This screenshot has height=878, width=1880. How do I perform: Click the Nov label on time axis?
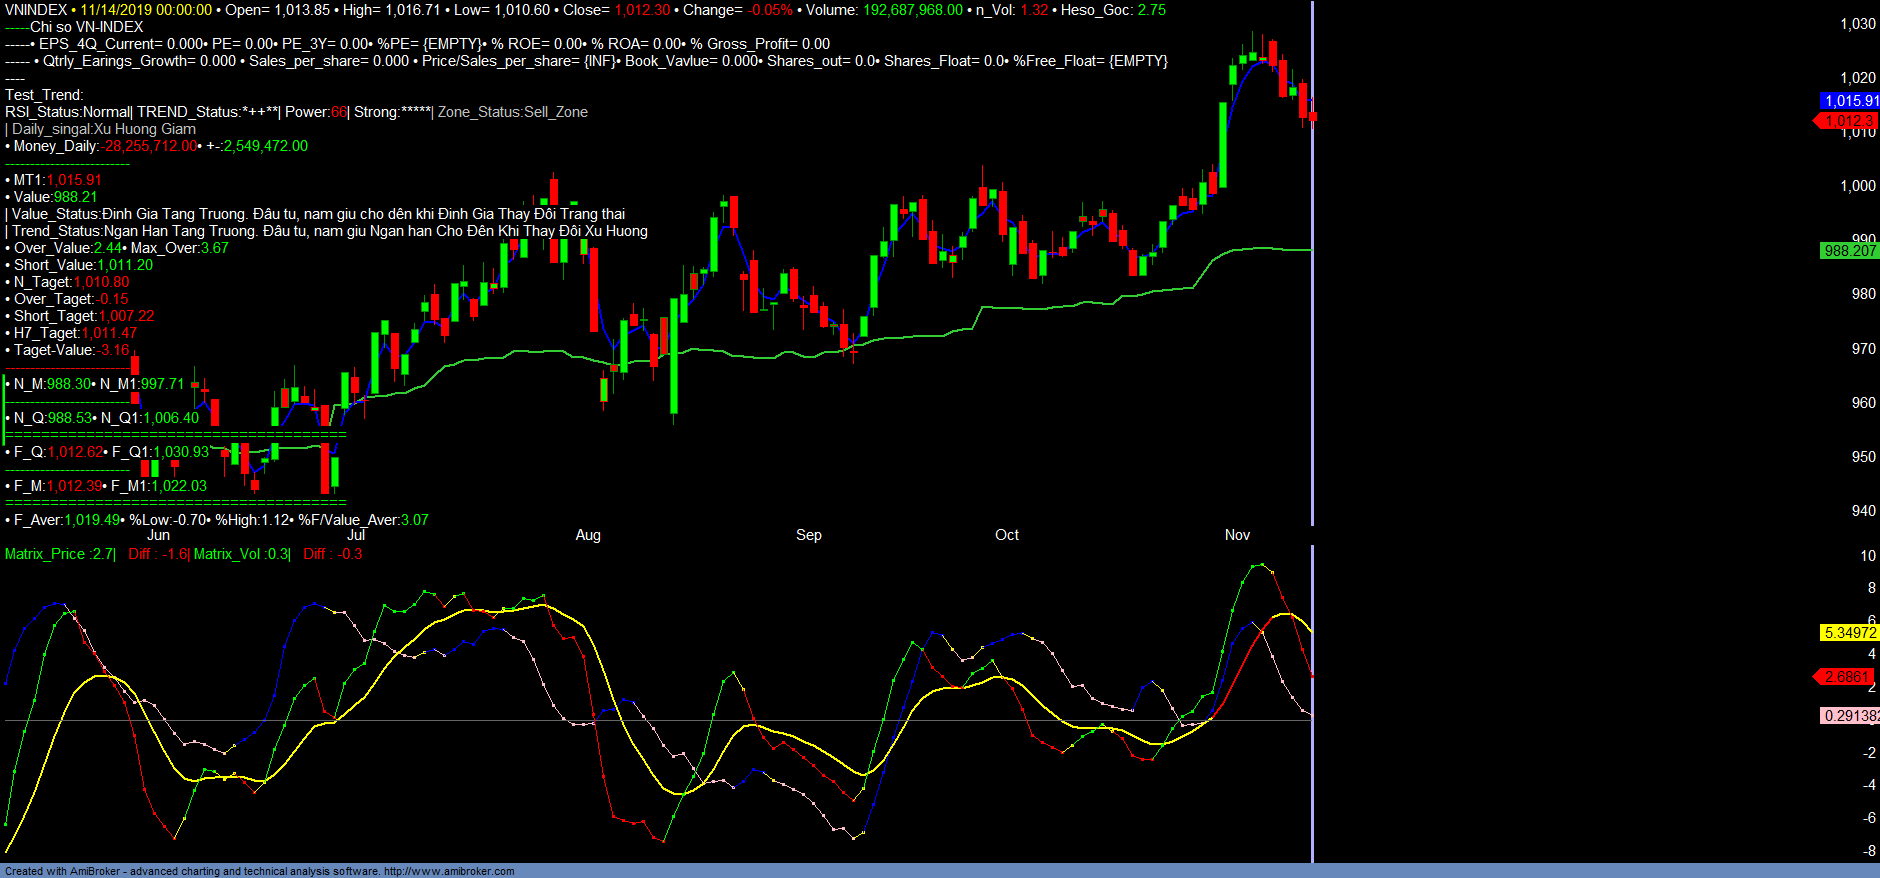1237,535
